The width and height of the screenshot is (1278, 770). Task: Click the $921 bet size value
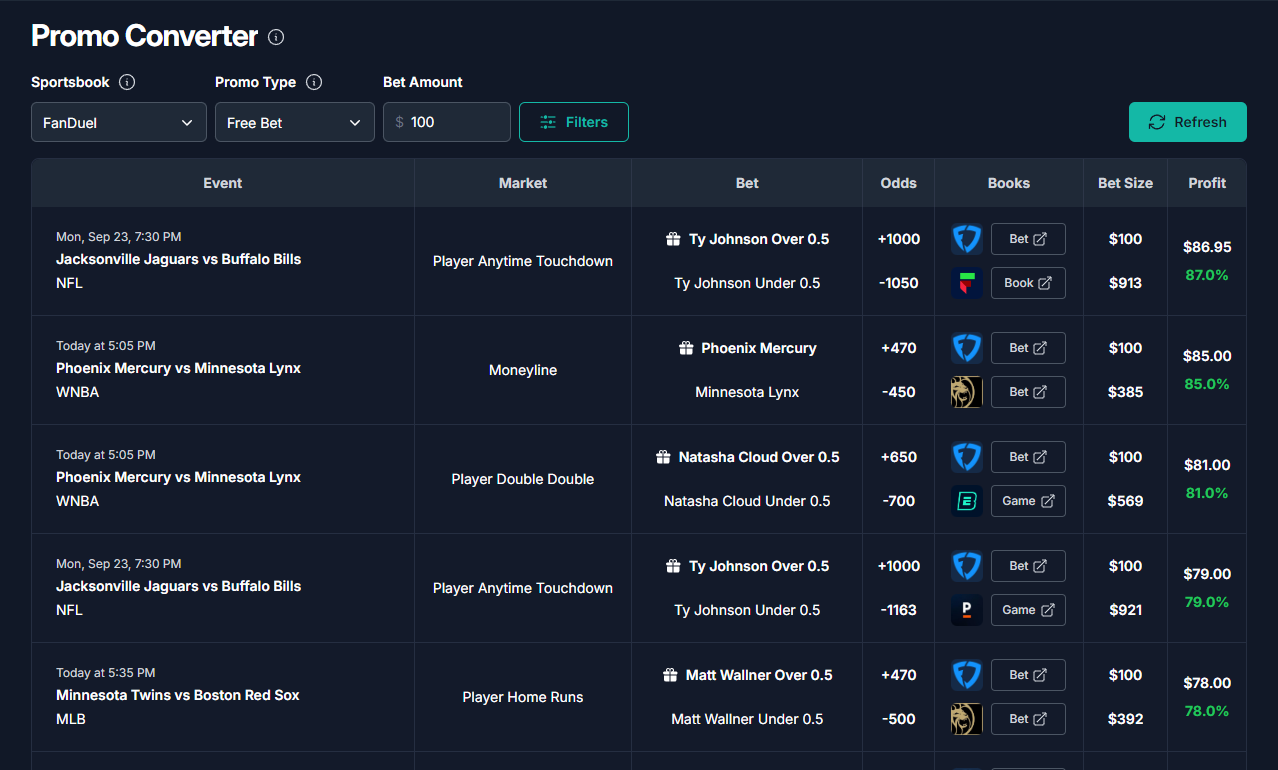point(1126,610)
